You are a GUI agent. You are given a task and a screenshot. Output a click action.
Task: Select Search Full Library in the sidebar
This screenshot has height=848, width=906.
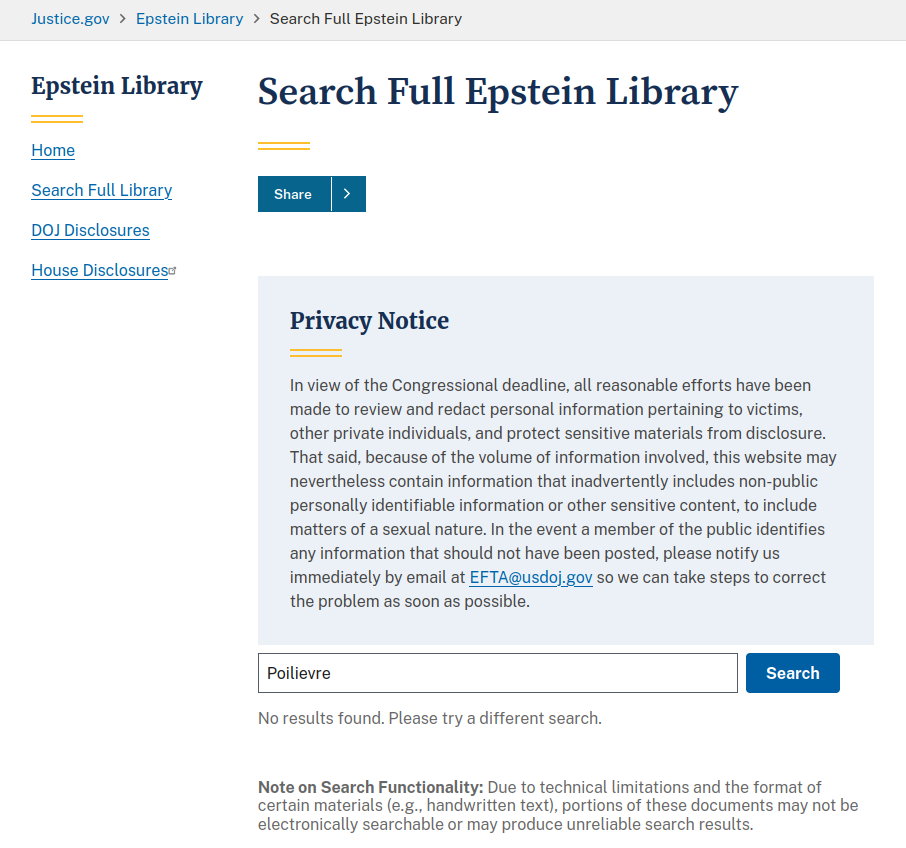click(x=101, y=191)
